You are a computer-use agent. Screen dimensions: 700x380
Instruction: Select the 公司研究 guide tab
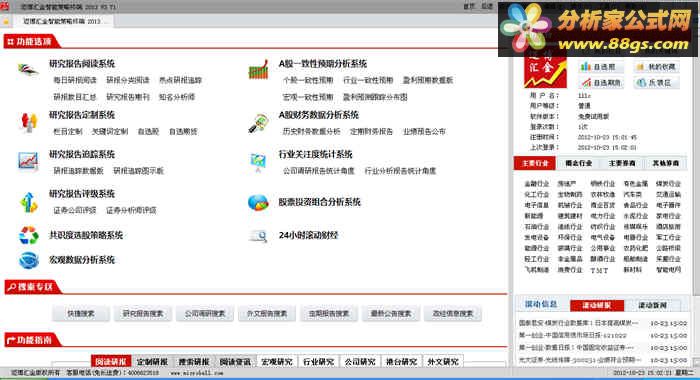coord(360,362)
